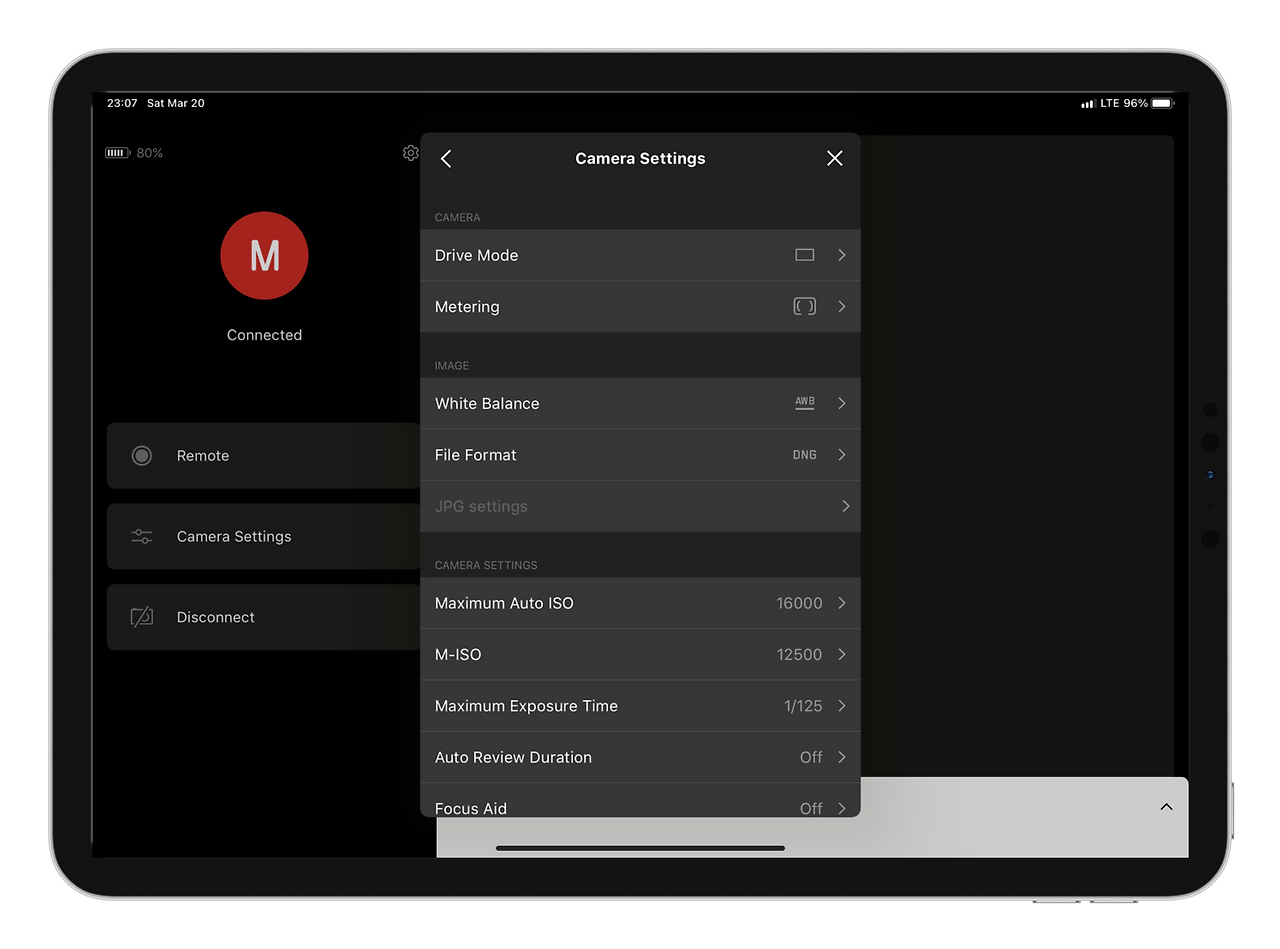Viewport: 1280px width, 949px height.
Task: Open the File Format setting
Action: pyautogui.click(x=640, y=455)
